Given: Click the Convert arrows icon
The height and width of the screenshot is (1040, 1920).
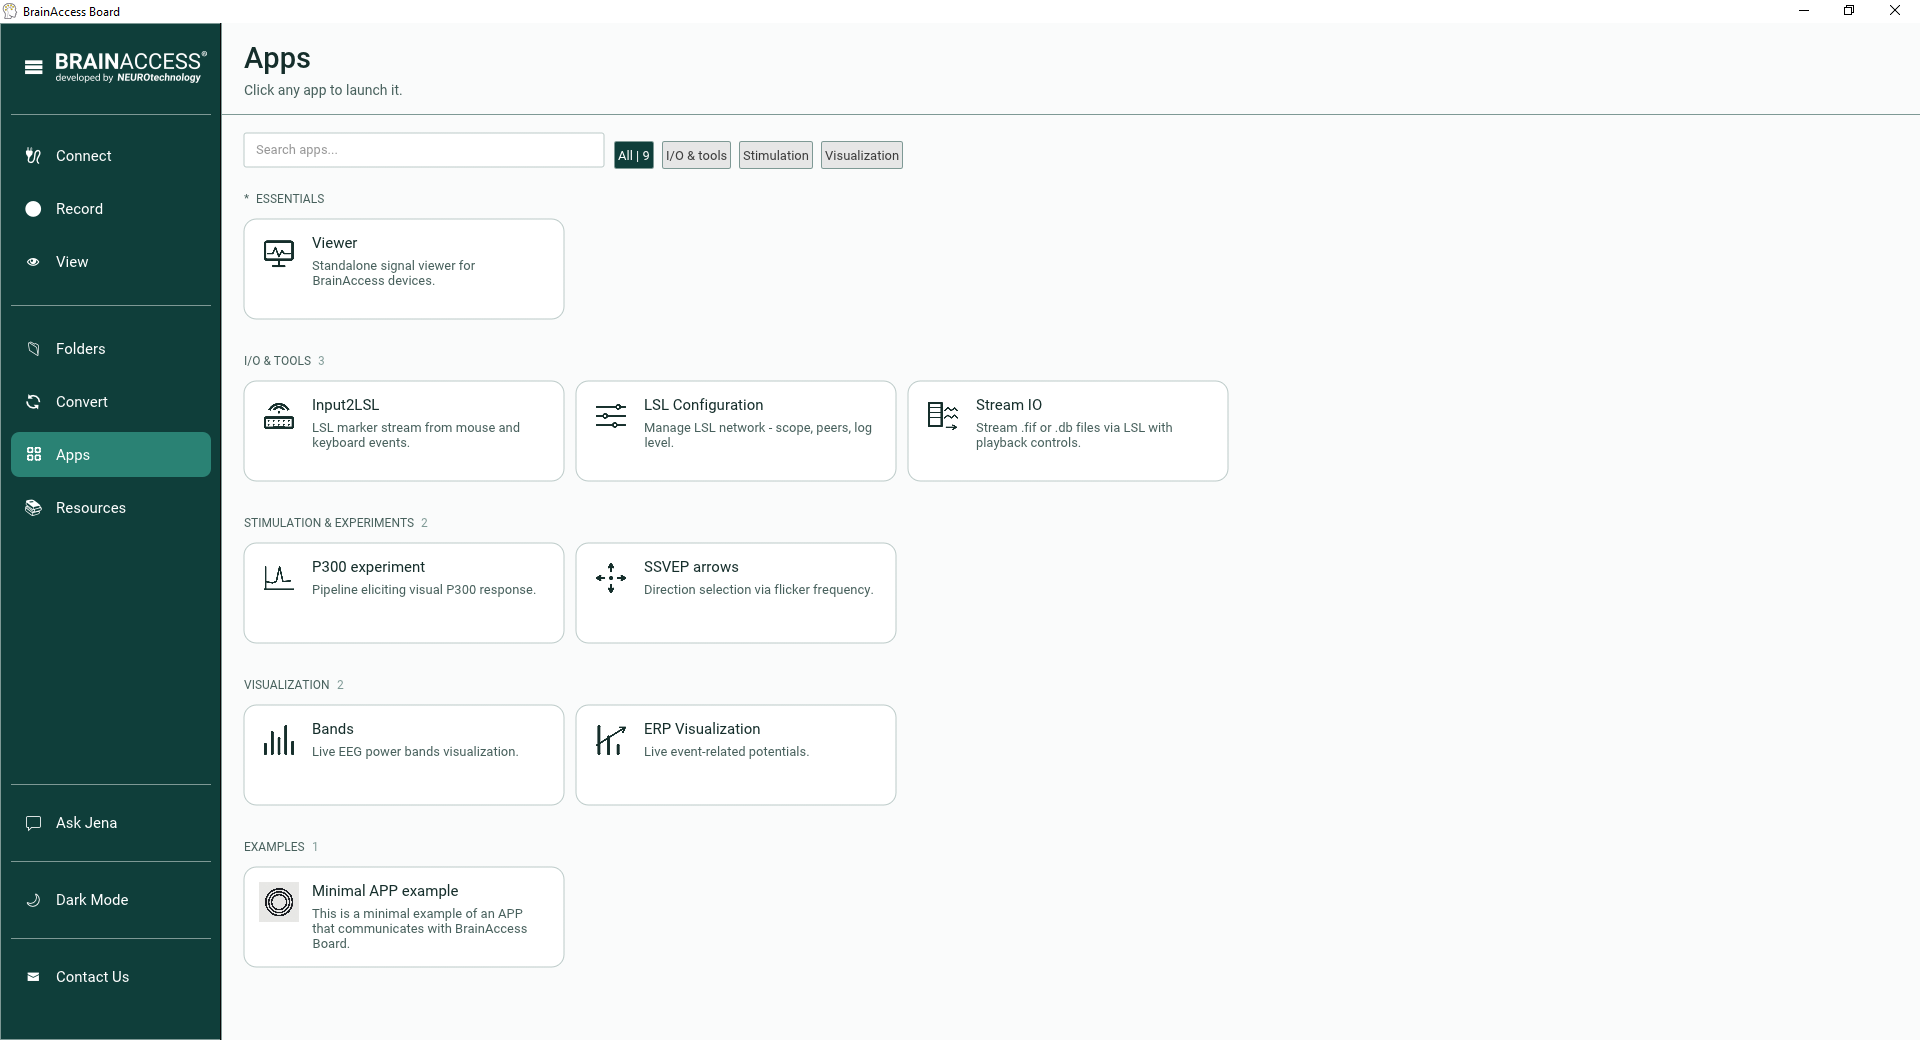Looking at the screenshot, I should coord(33,402).
